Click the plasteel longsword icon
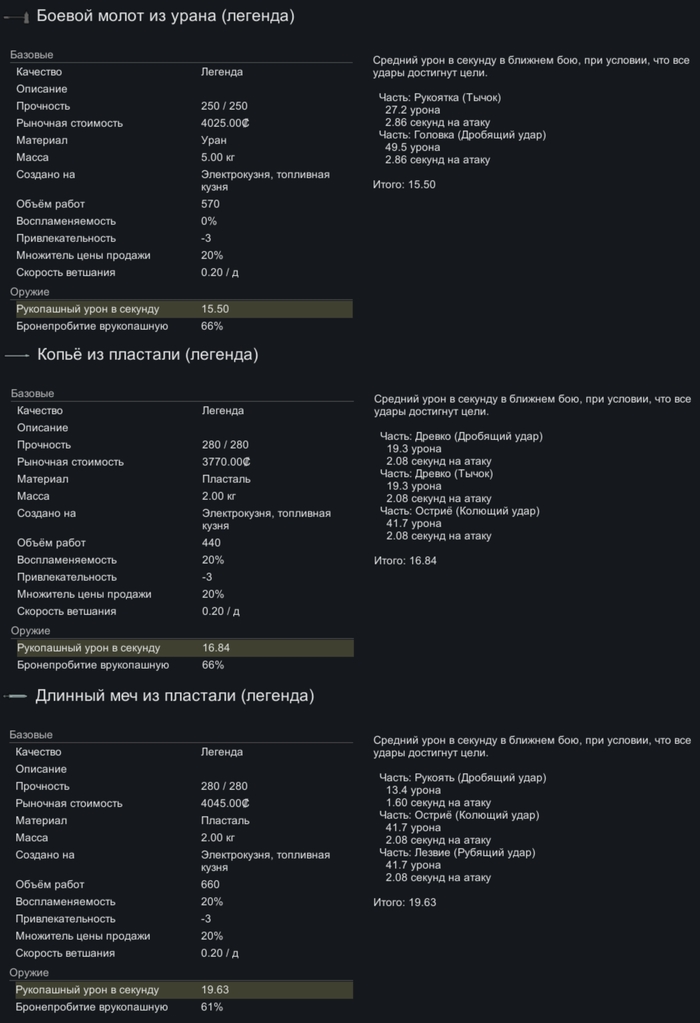This screenshot has width=700, height=1023. tap(17, 696)
